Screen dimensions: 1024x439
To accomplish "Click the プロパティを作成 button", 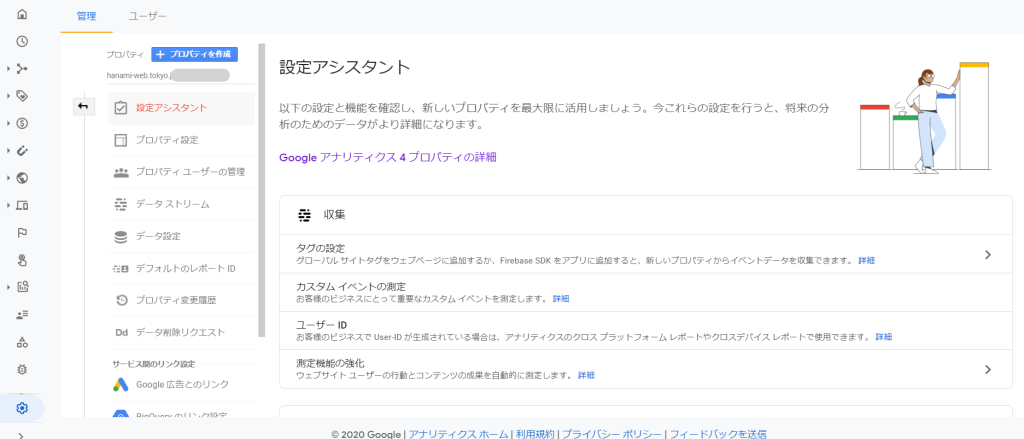I will point(195,54).
